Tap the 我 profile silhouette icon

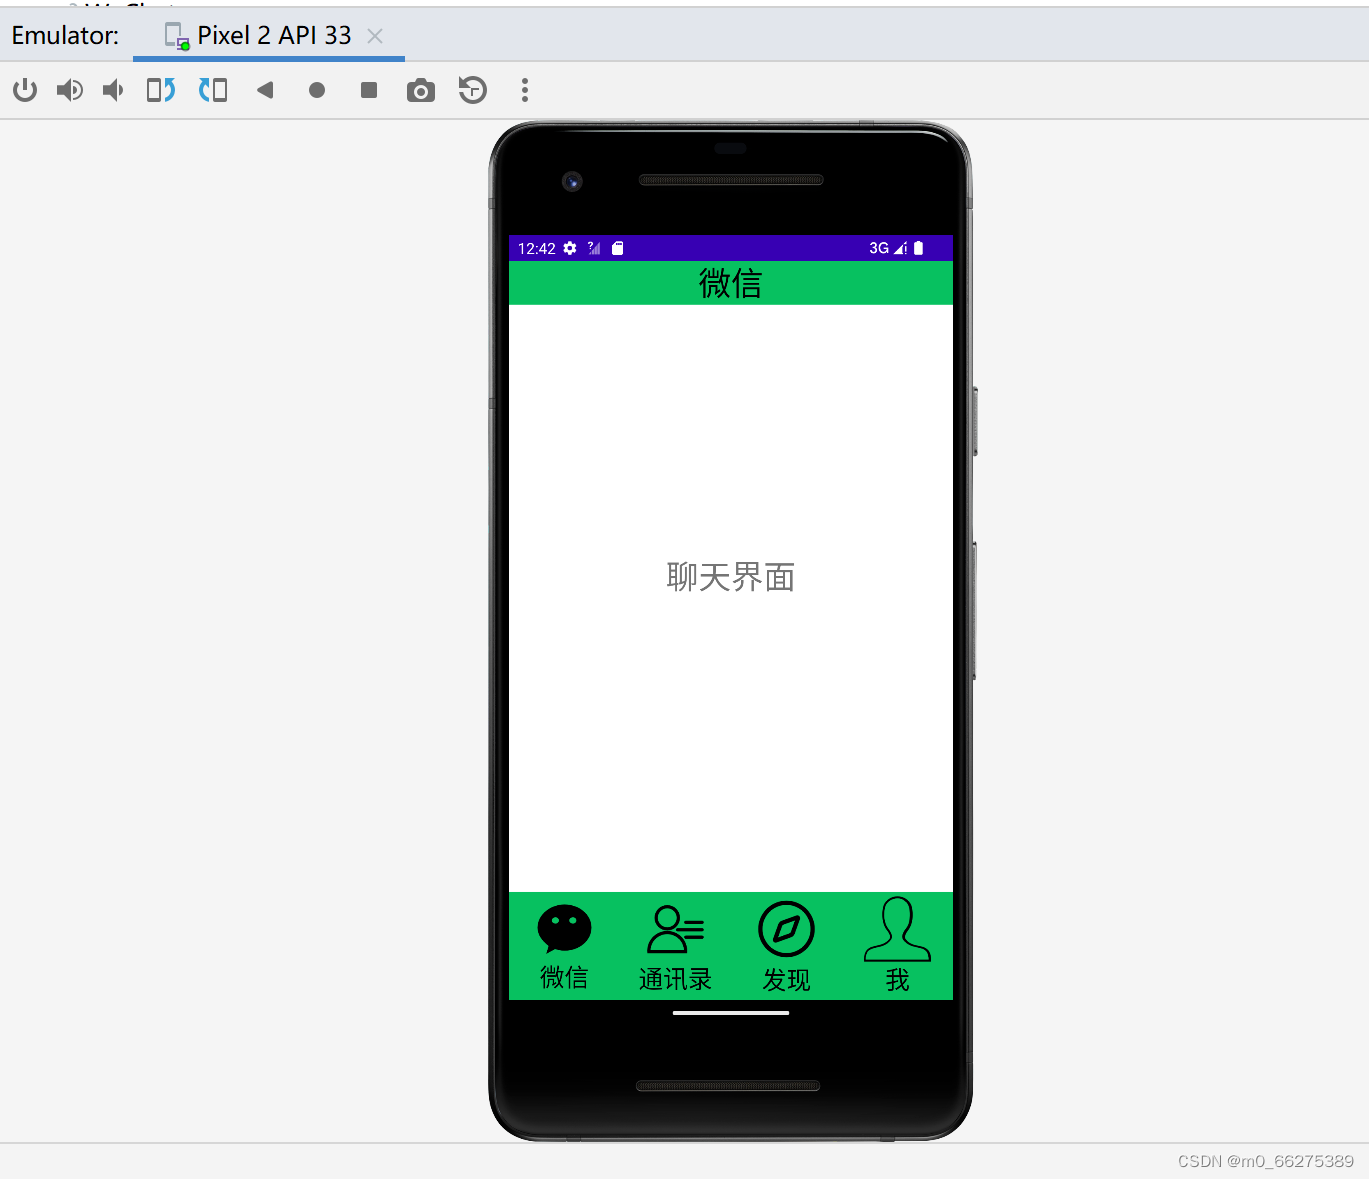click(x=898, y=929)
